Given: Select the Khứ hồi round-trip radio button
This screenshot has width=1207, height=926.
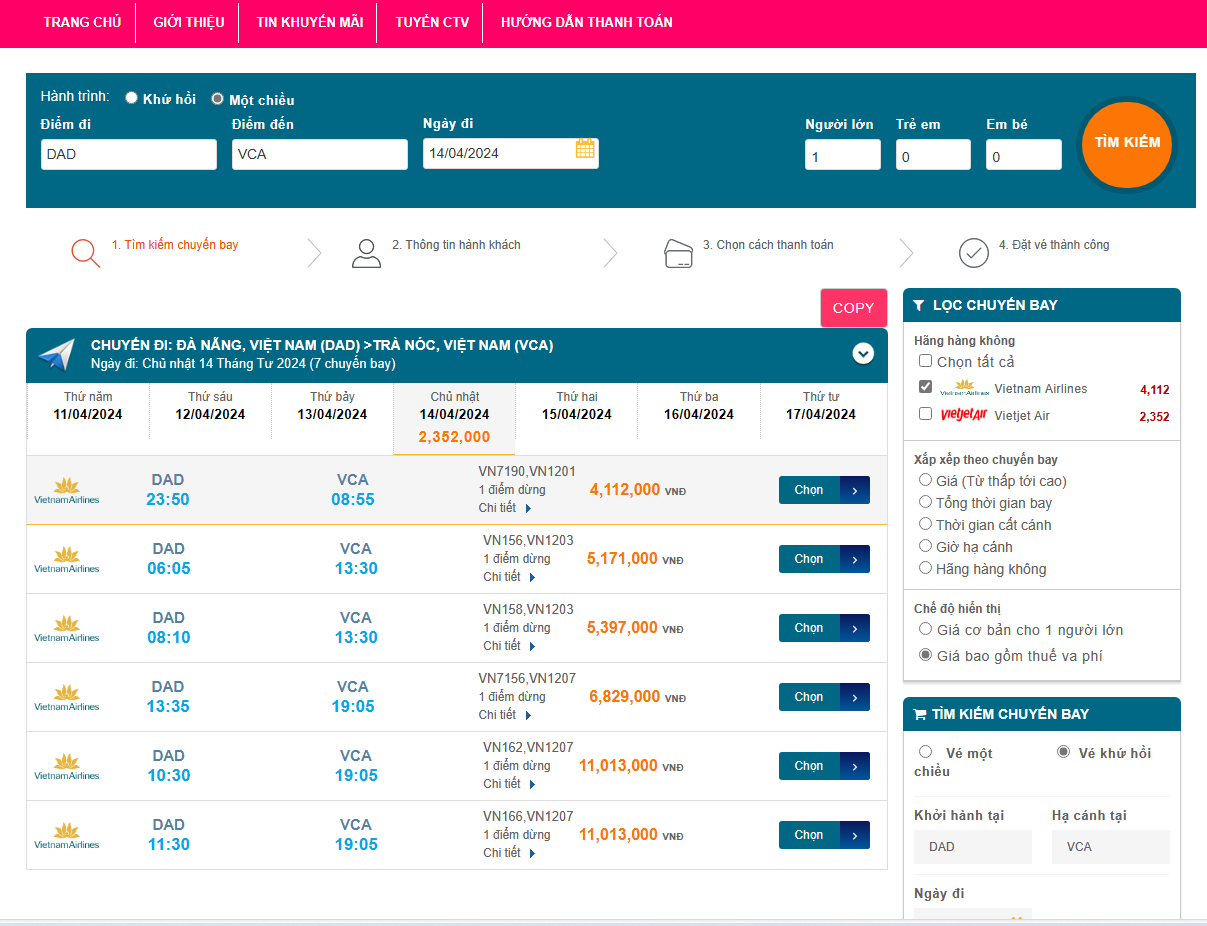Looking at the screenshot, I should pyautogui.click(x=131, y=98).
